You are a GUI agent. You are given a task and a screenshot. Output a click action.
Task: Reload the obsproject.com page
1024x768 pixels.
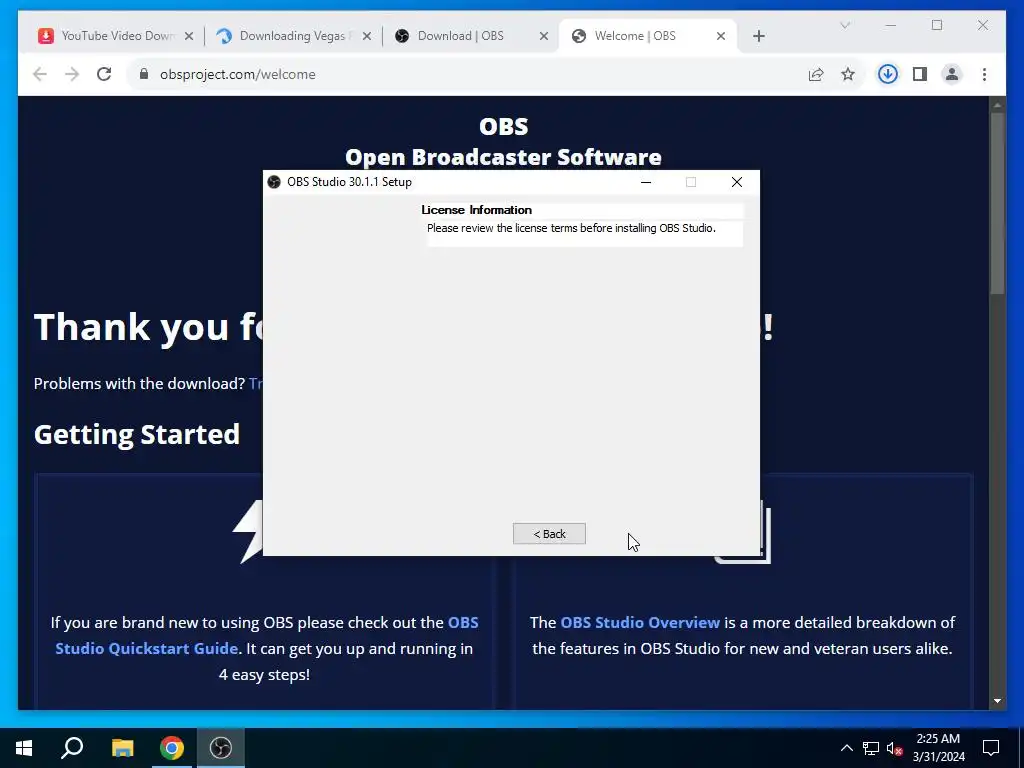[x=104, y=74]
